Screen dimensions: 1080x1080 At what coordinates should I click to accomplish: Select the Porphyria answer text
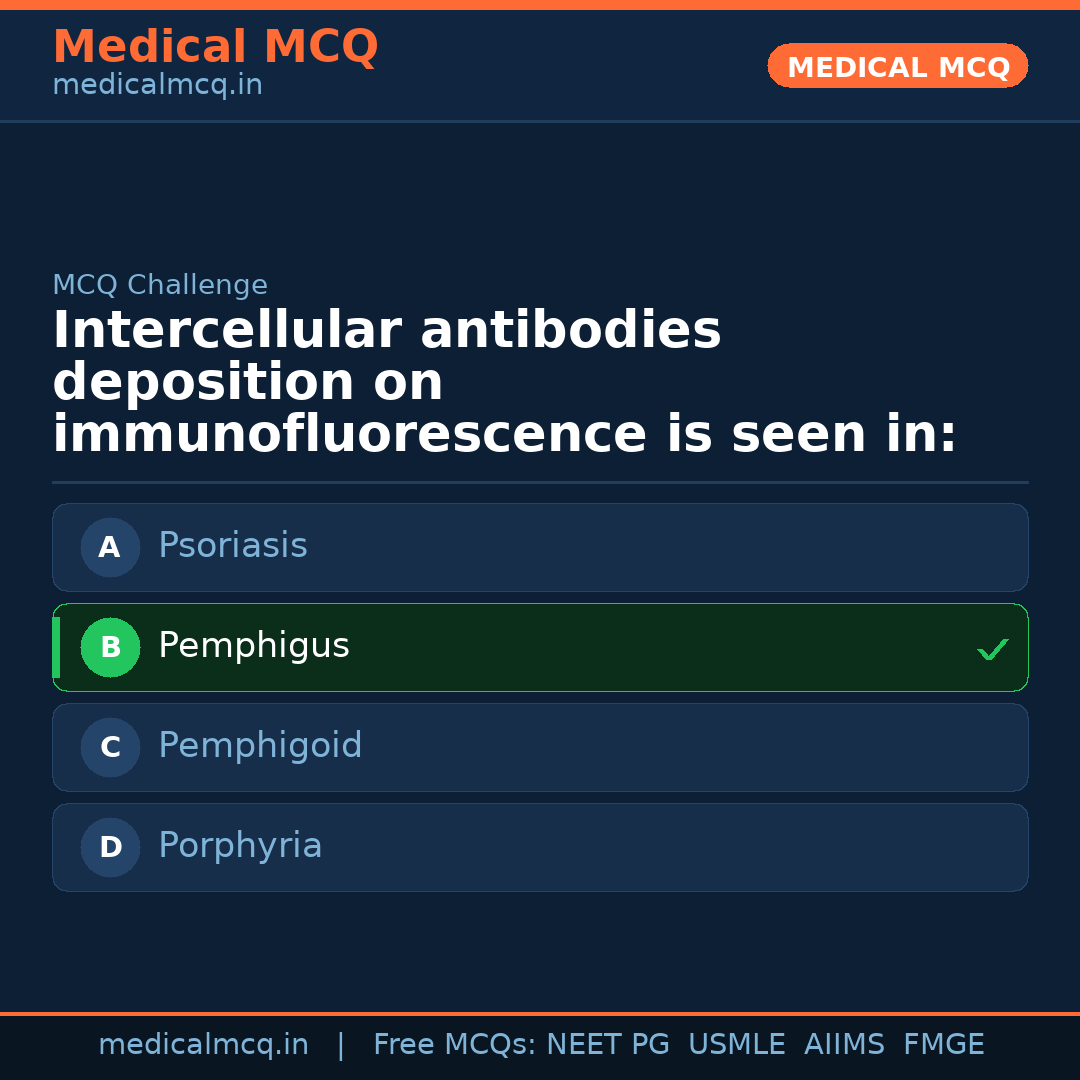(x=240, y=846)
